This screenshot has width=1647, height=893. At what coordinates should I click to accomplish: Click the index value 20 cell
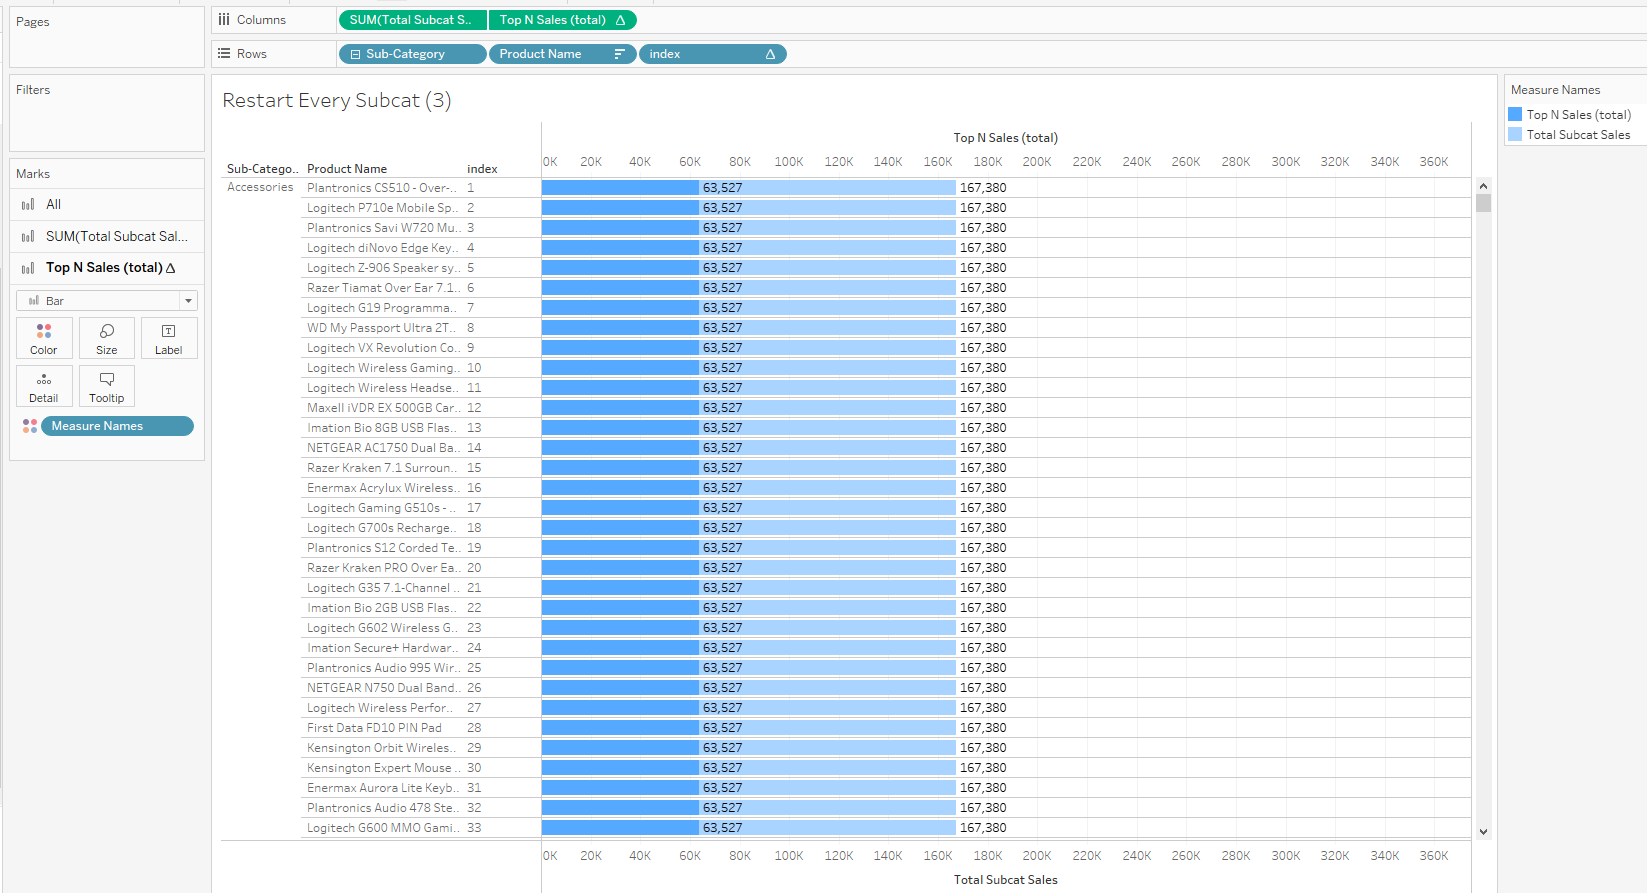point(474,568)
